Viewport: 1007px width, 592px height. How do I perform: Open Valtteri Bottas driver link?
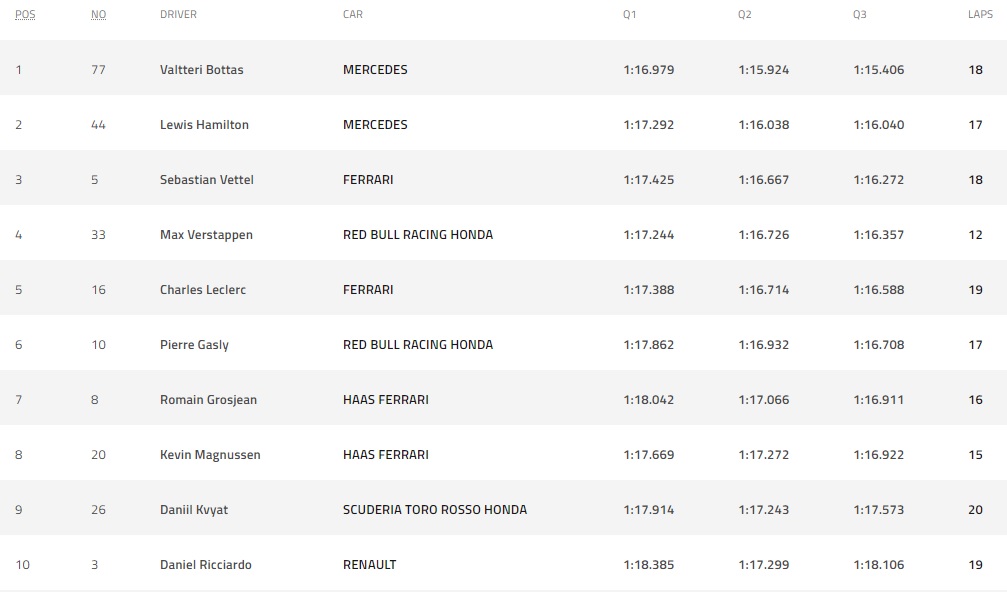(x=202, y=69)
